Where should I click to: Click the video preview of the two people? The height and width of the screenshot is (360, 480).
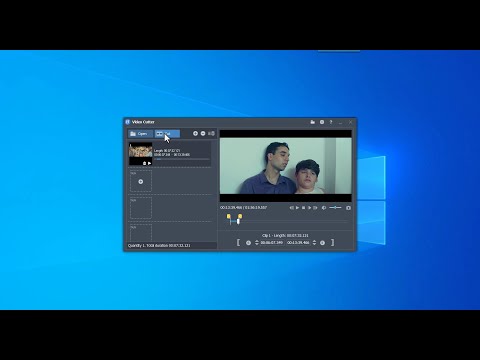(x=286, y=166)
